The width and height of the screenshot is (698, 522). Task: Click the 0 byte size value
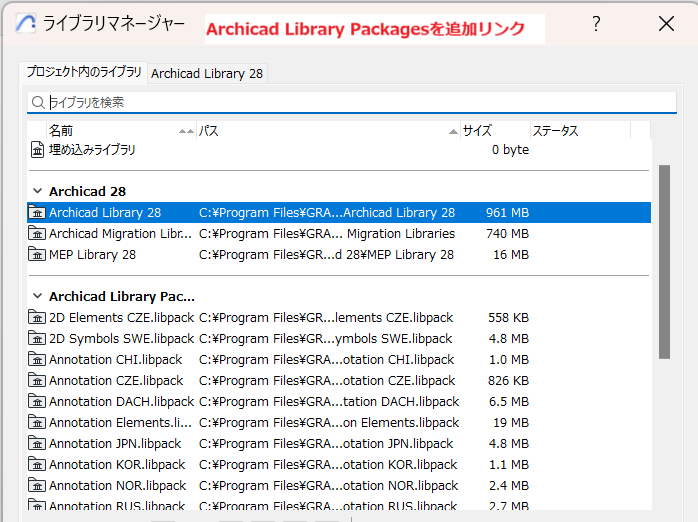tap(511, 150)
